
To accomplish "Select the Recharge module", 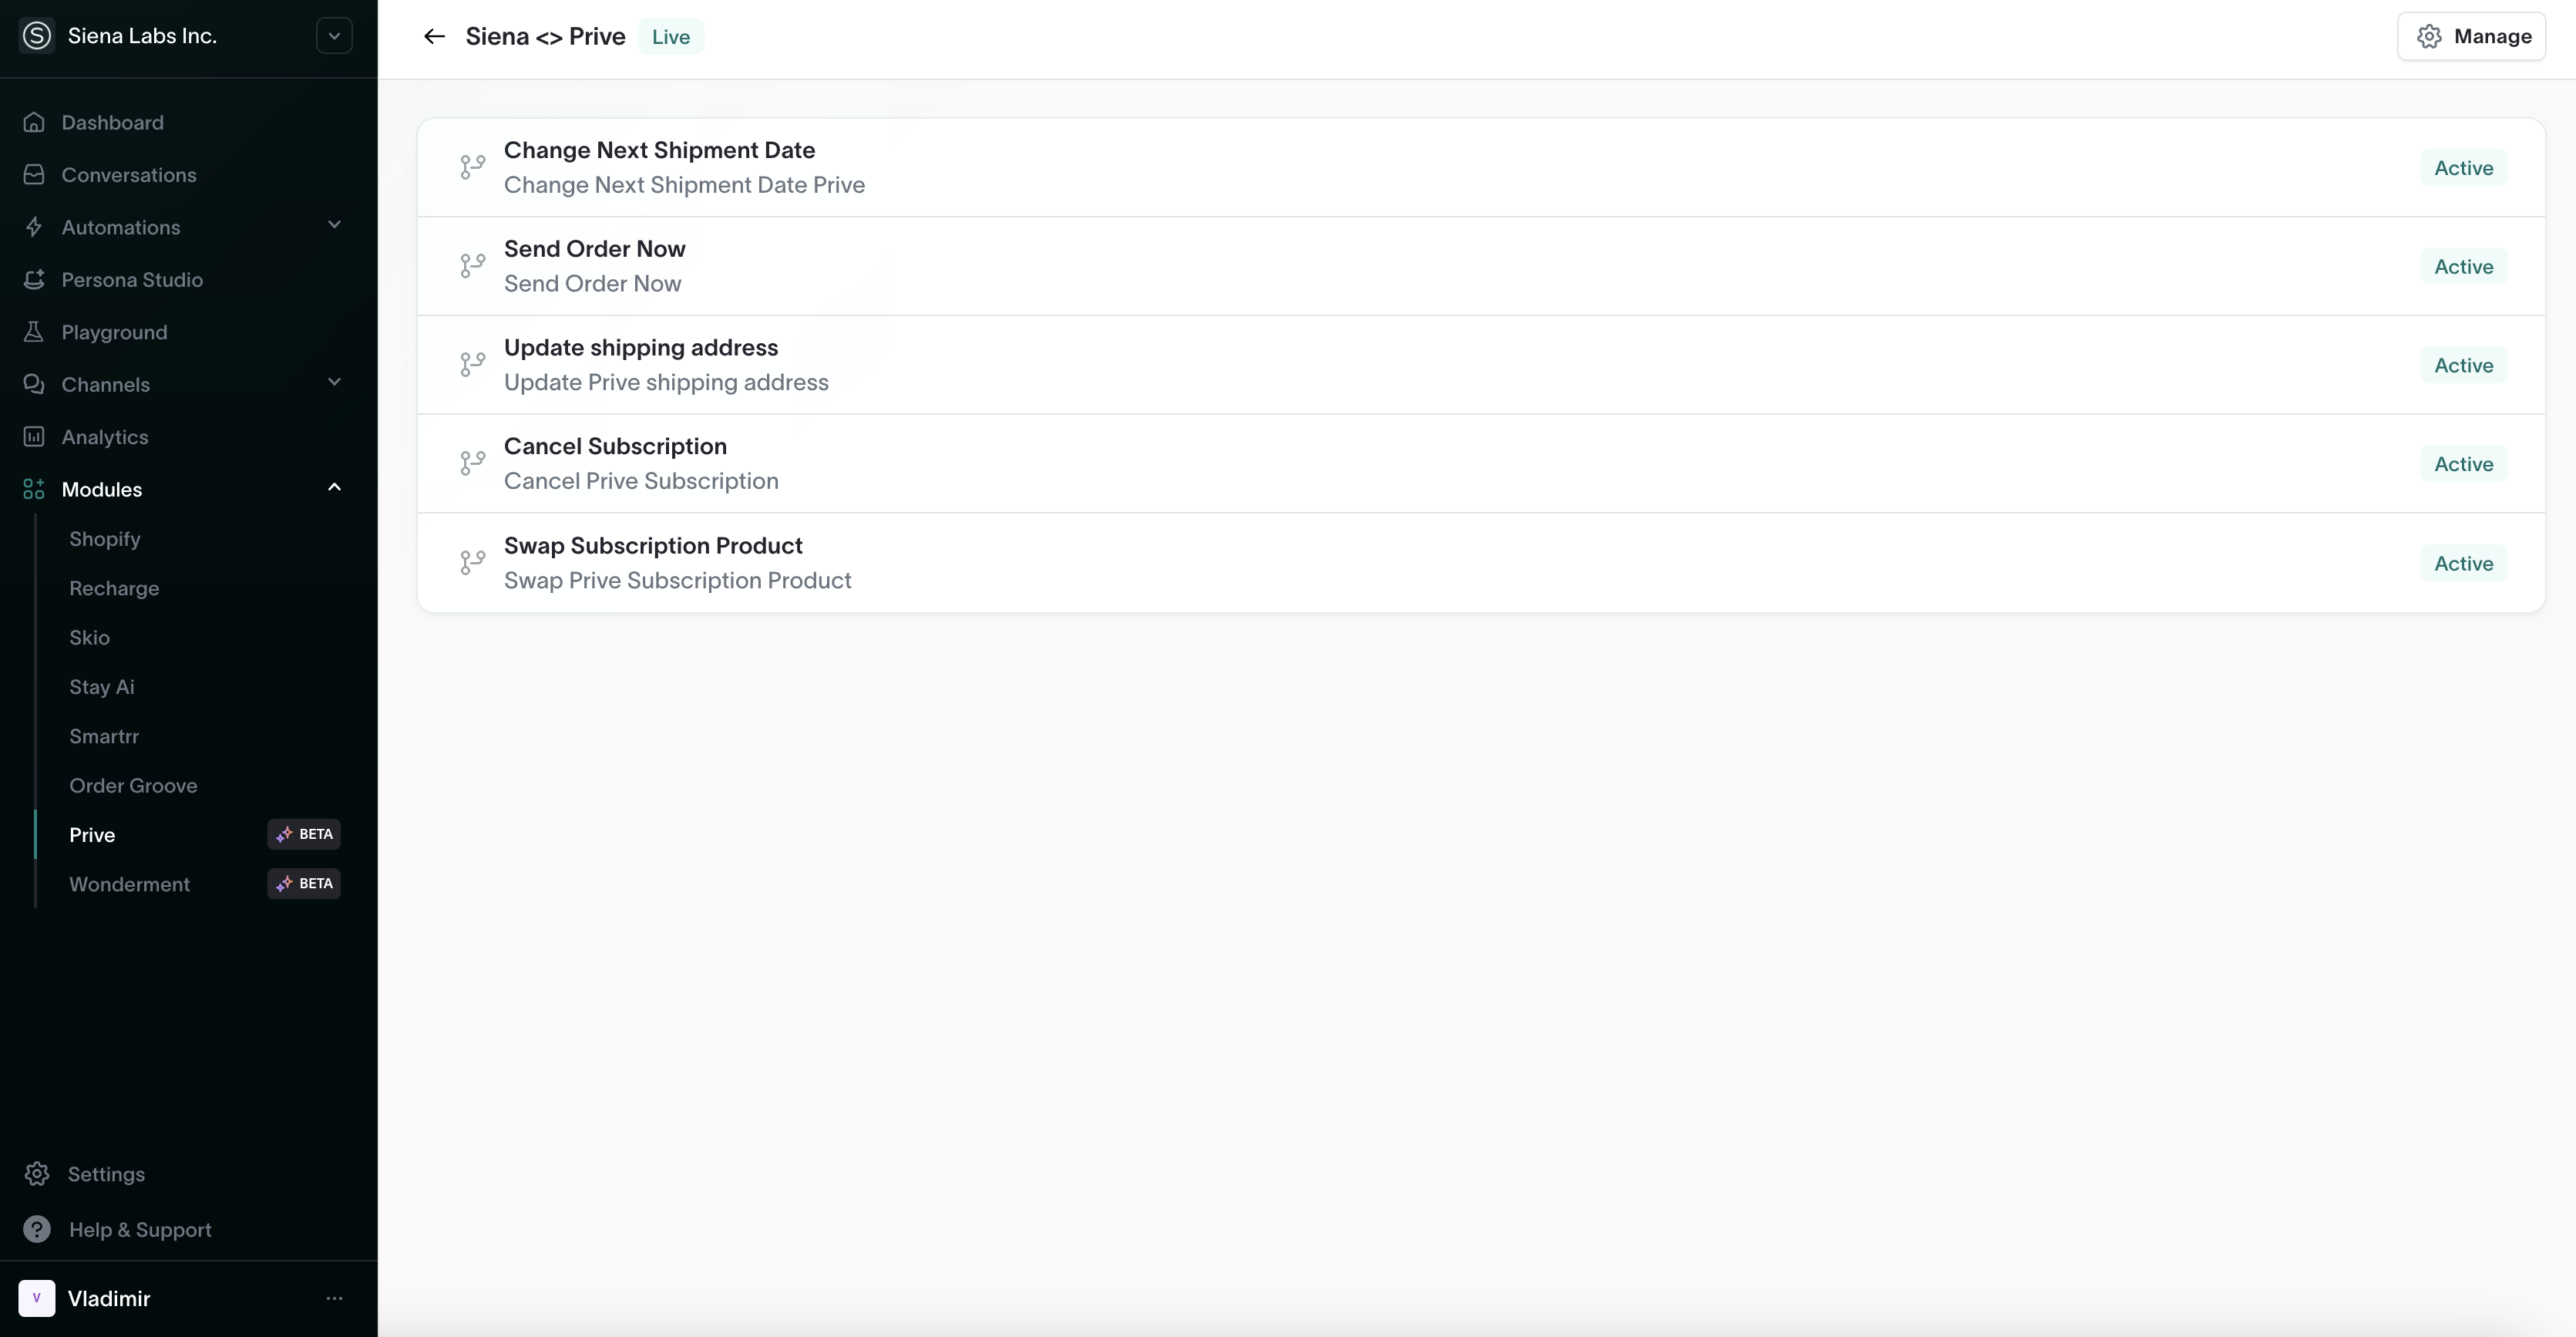I will tap(114, 589).
